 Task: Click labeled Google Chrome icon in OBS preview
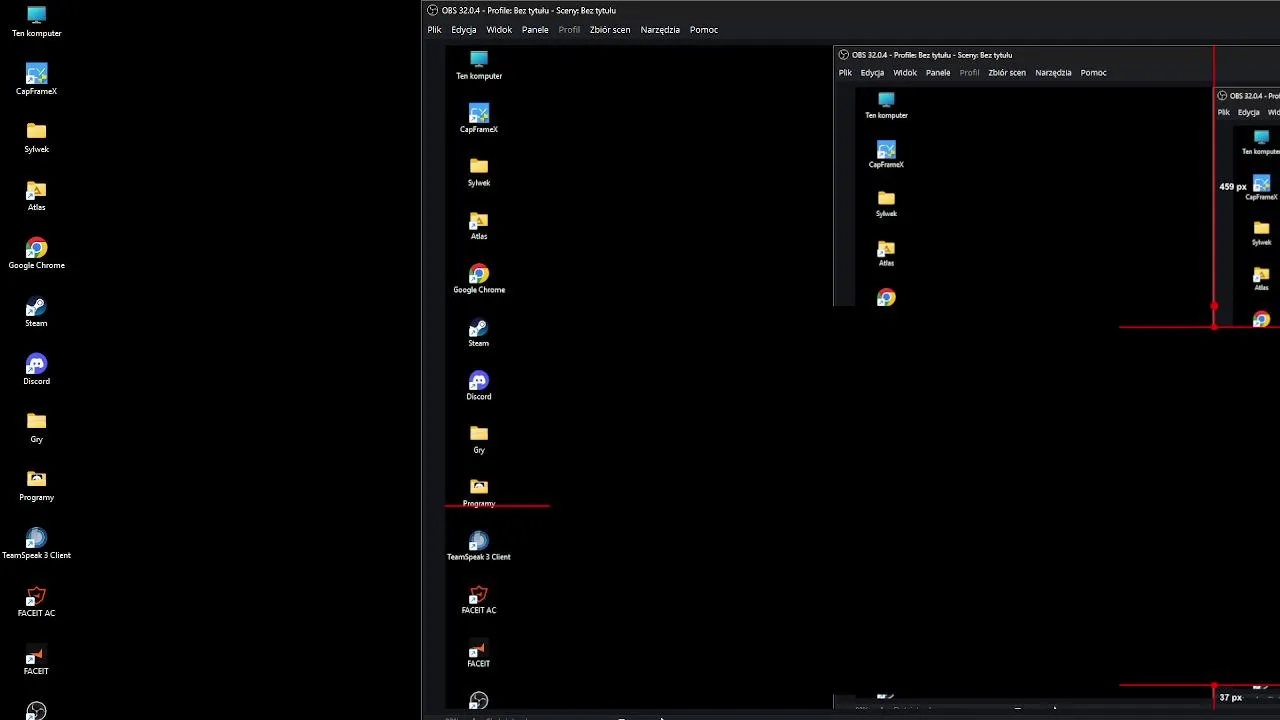tap(479, 279)
